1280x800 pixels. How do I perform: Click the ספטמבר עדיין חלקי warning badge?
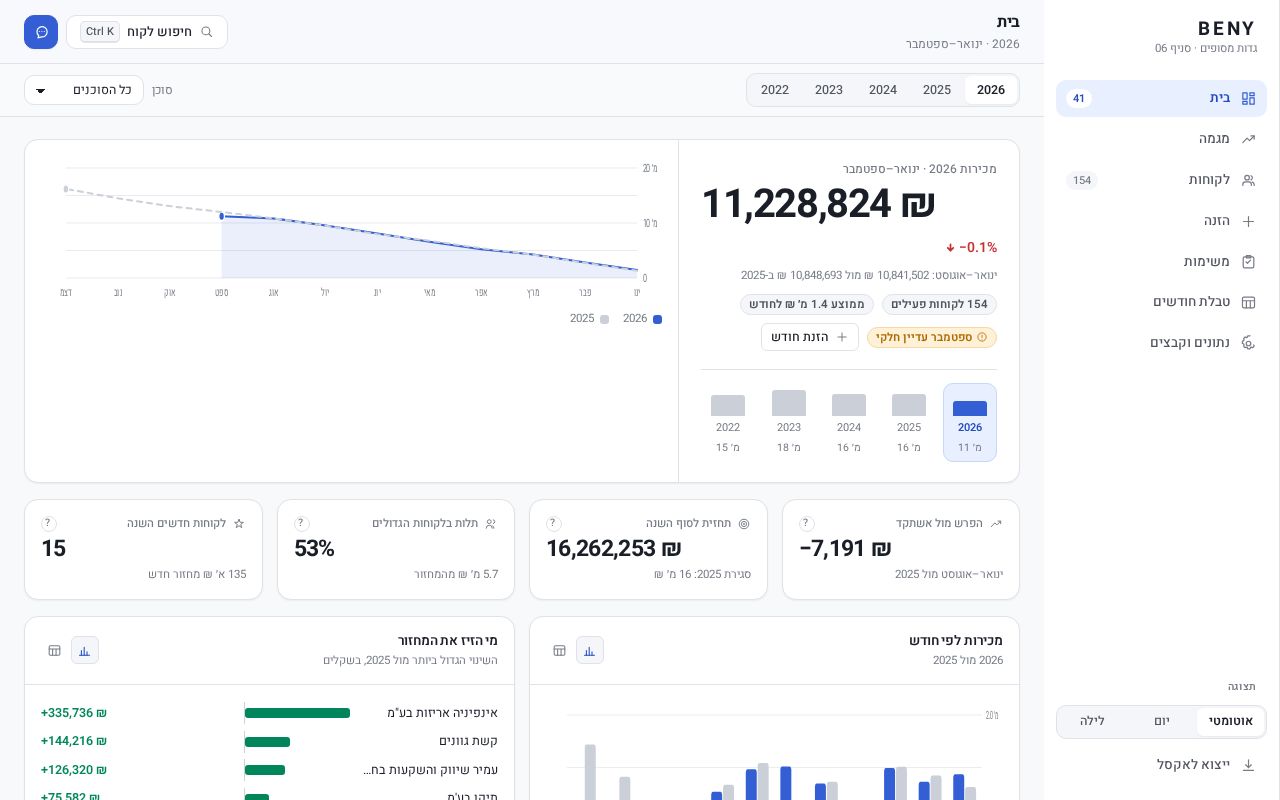(x=932, y=337)
